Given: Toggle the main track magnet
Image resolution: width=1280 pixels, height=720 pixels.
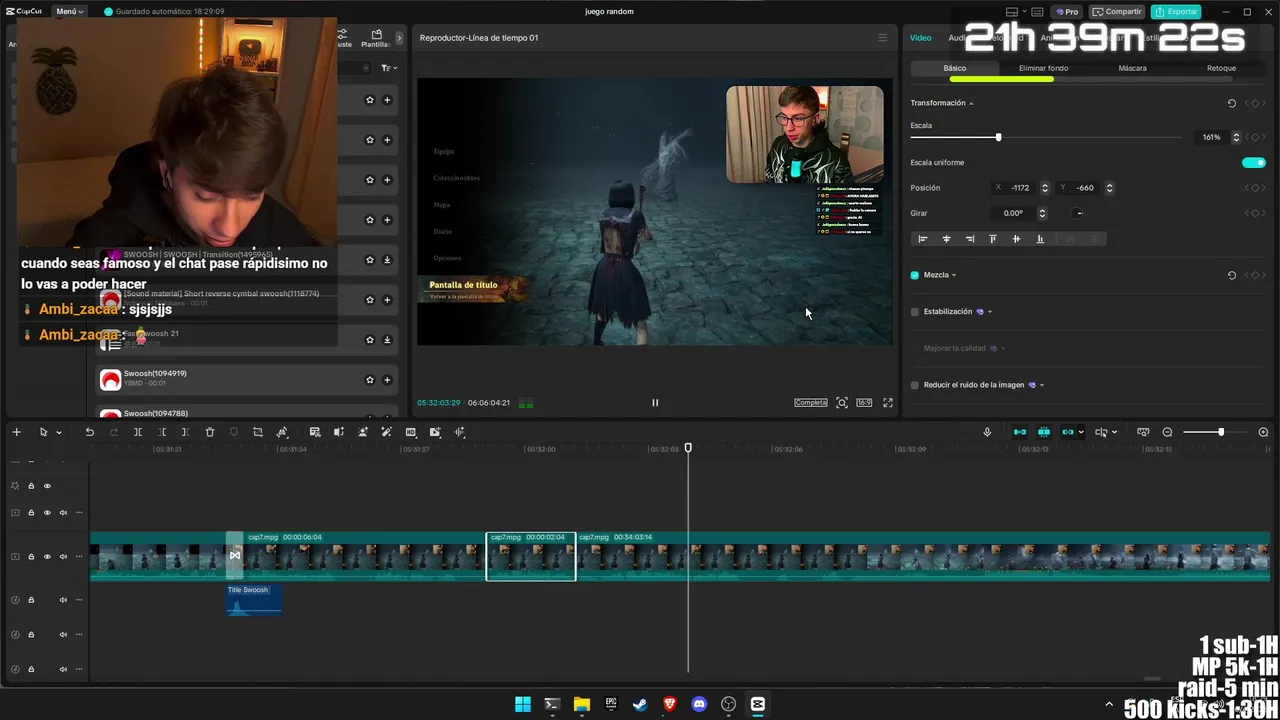Looking at the screenshot, I should pos(1020,432).
